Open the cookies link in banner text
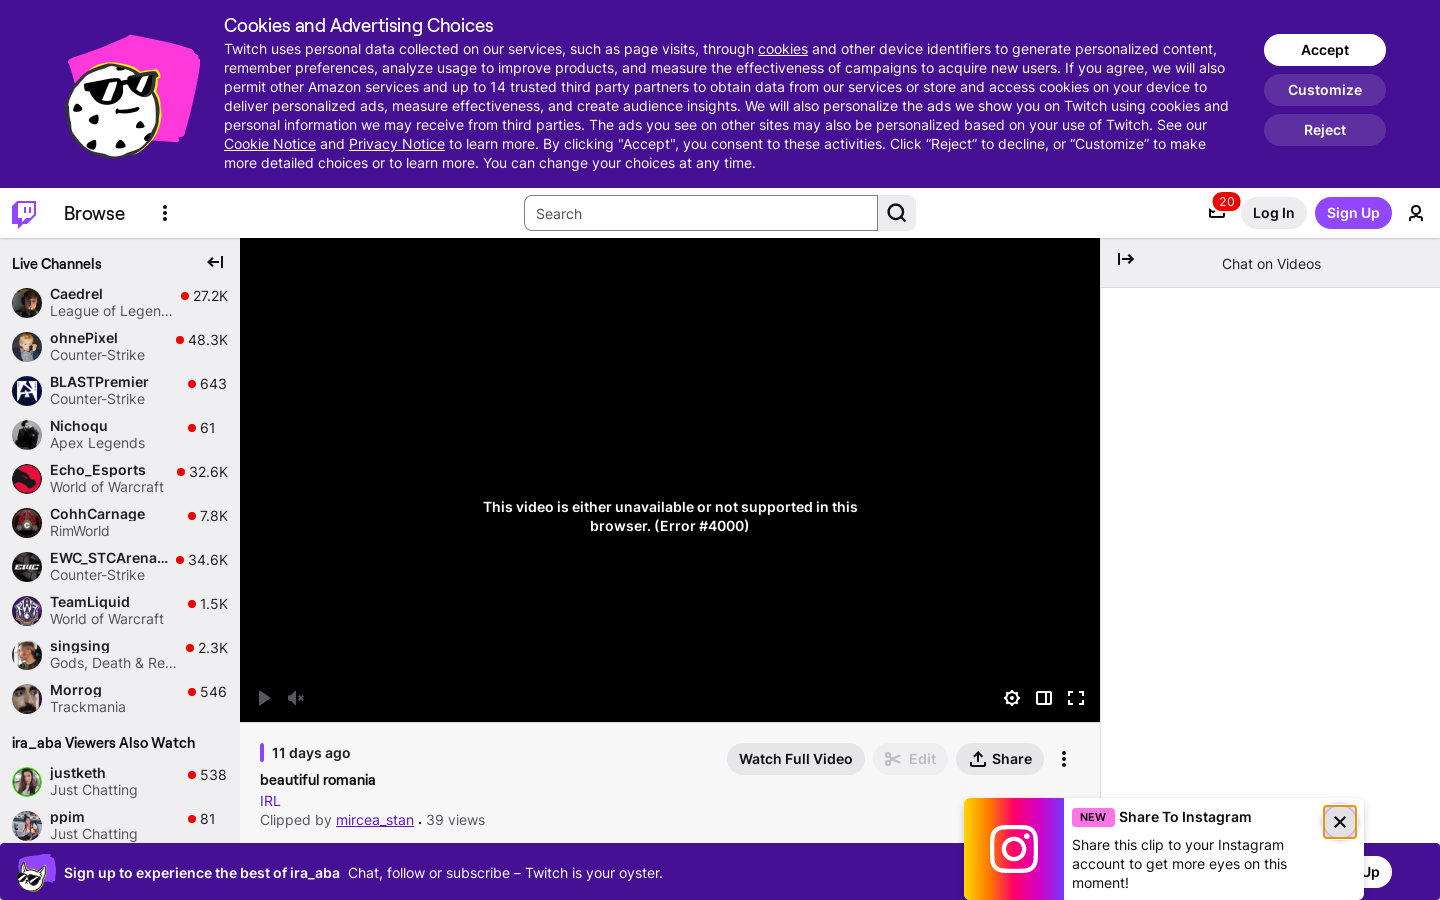This screenshot has width=1440, height=900. (783, 49)
